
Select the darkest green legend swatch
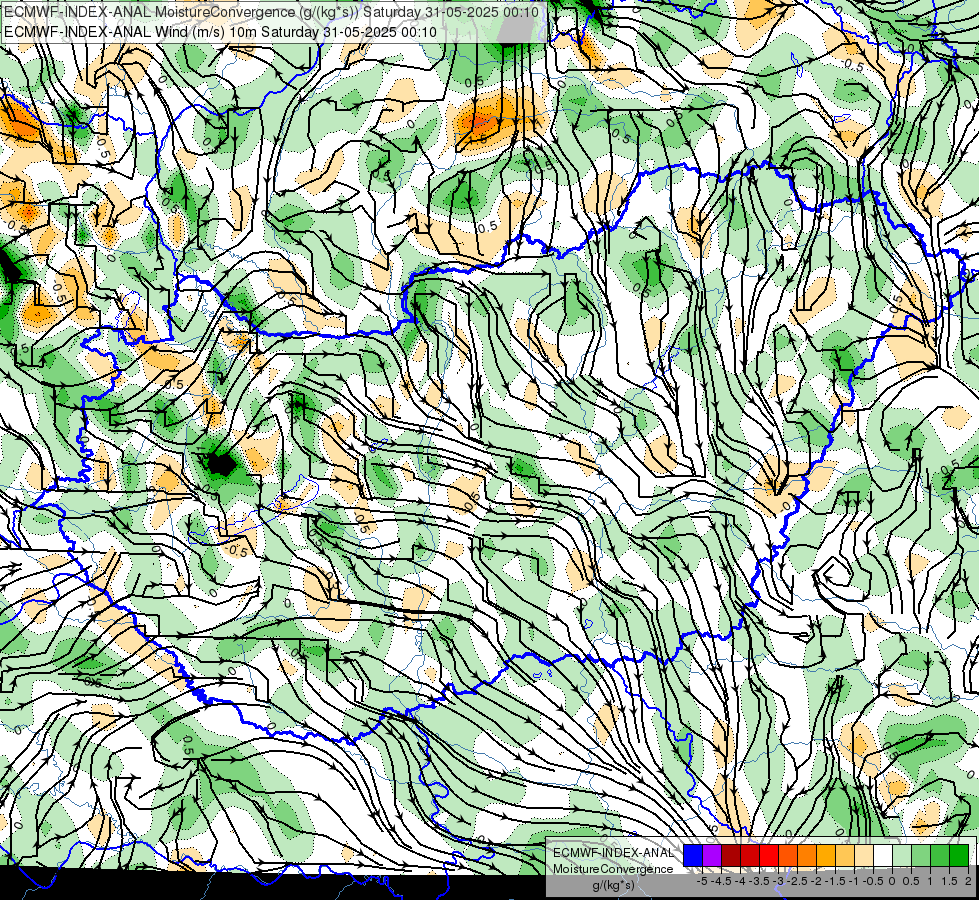coord(958,855)
